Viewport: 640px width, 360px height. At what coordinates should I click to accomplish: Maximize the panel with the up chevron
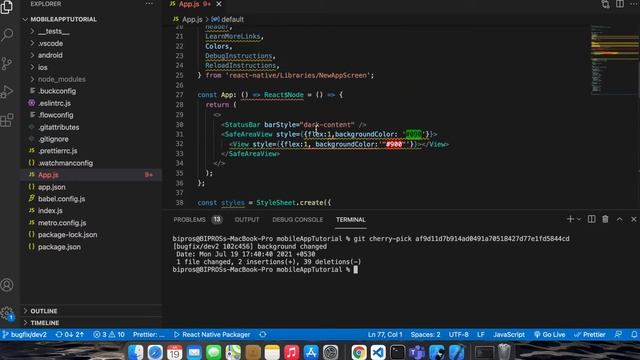pos(620,219)
